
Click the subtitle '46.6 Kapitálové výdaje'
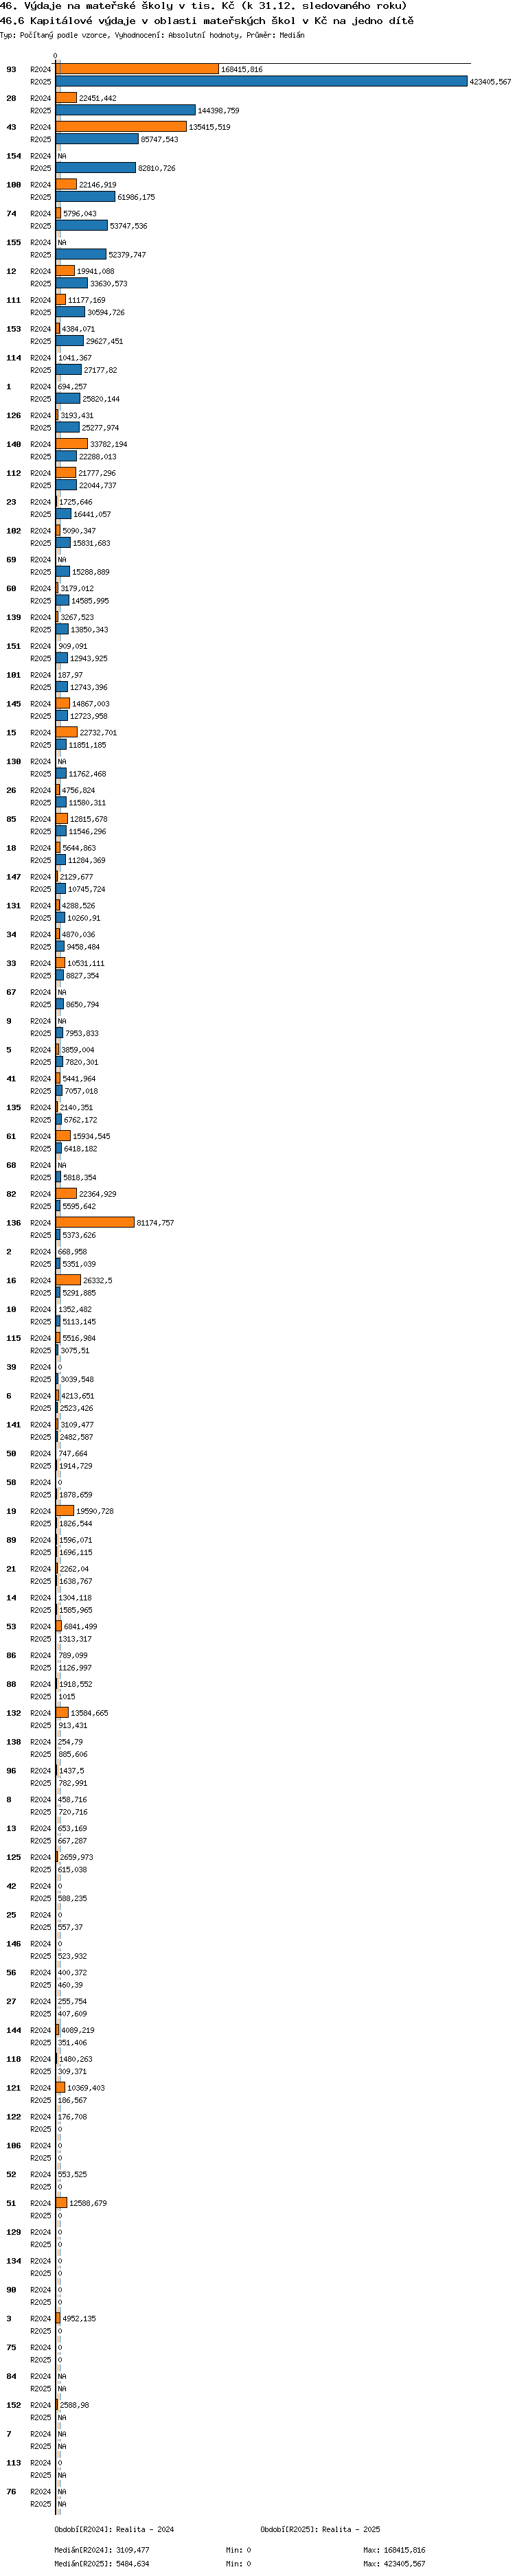pyautogui.click(x=206, y=20)
